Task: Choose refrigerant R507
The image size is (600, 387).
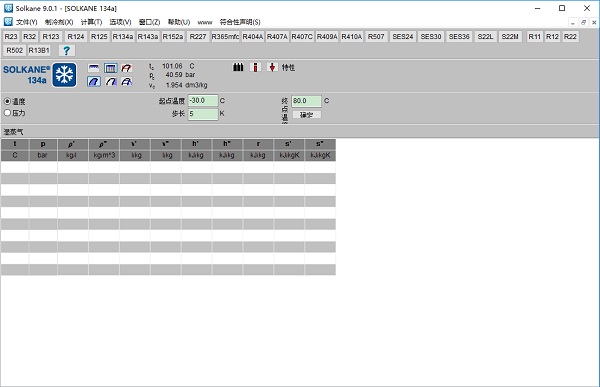Action: pyautogui.click(x=376, y=37)
